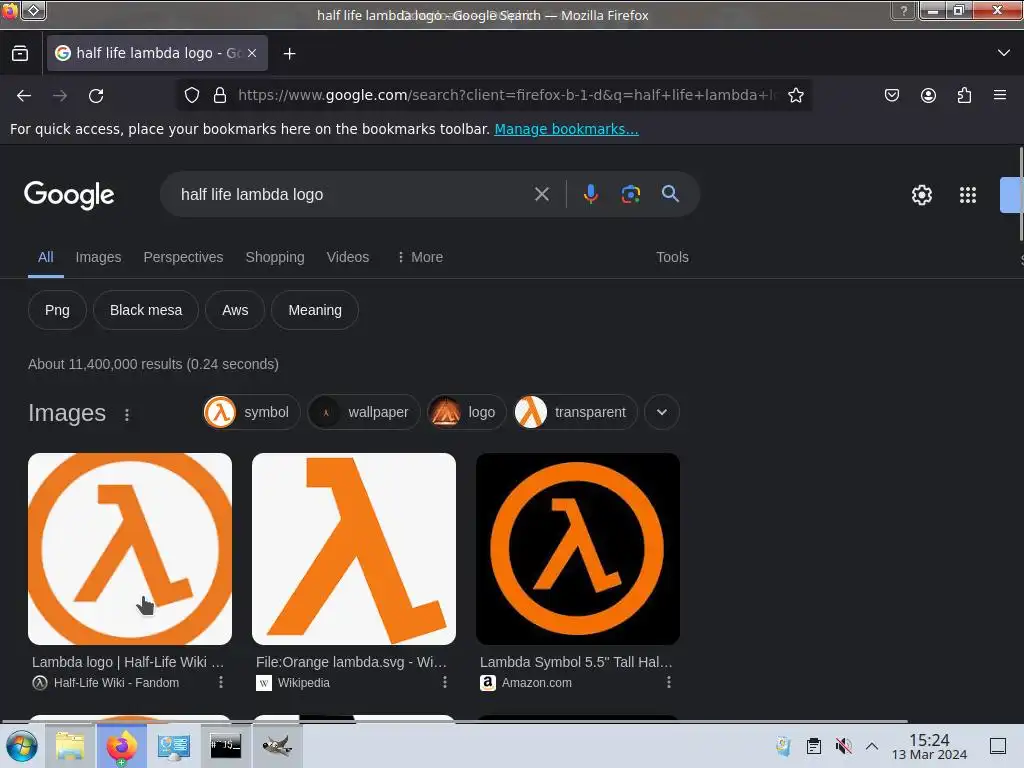Unmute the volume tray icon
The width and height of the screenshot is (1024, 768).
[x=843, y=746]
